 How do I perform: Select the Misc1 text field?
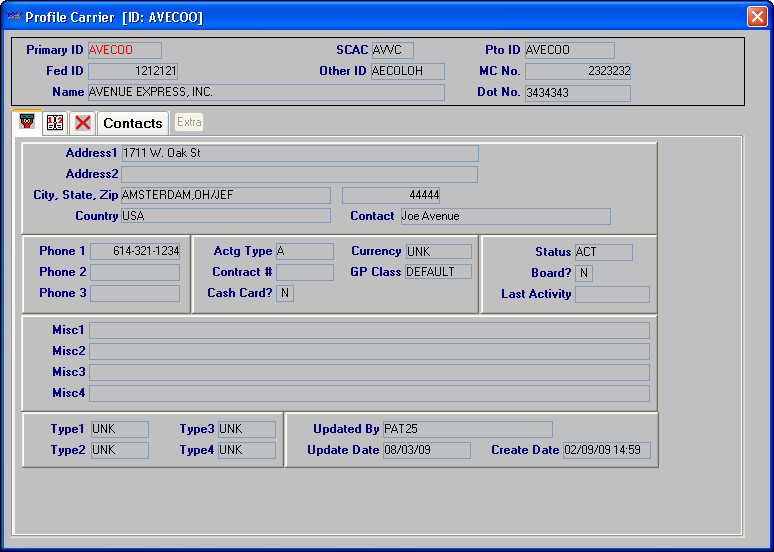[369, 330]
